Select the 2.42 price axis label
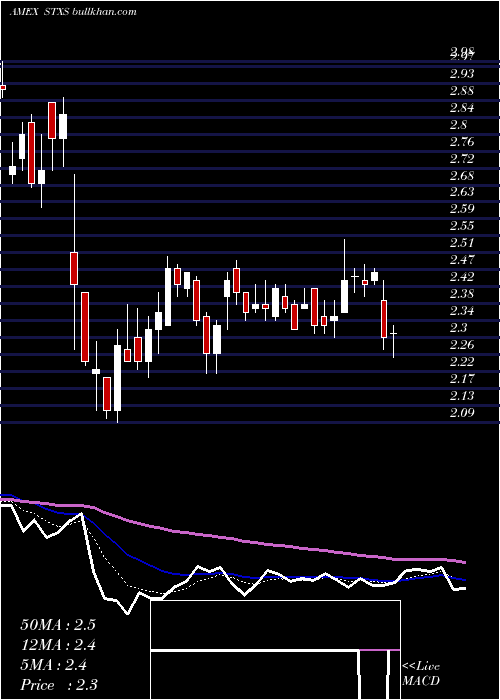Screen dimensions: 500x700 [462, 277]
